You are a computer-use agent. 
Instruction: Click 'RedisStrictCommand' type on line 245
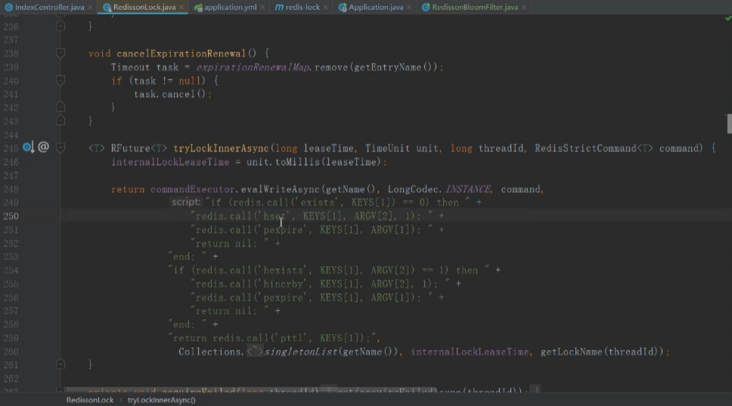585,148
